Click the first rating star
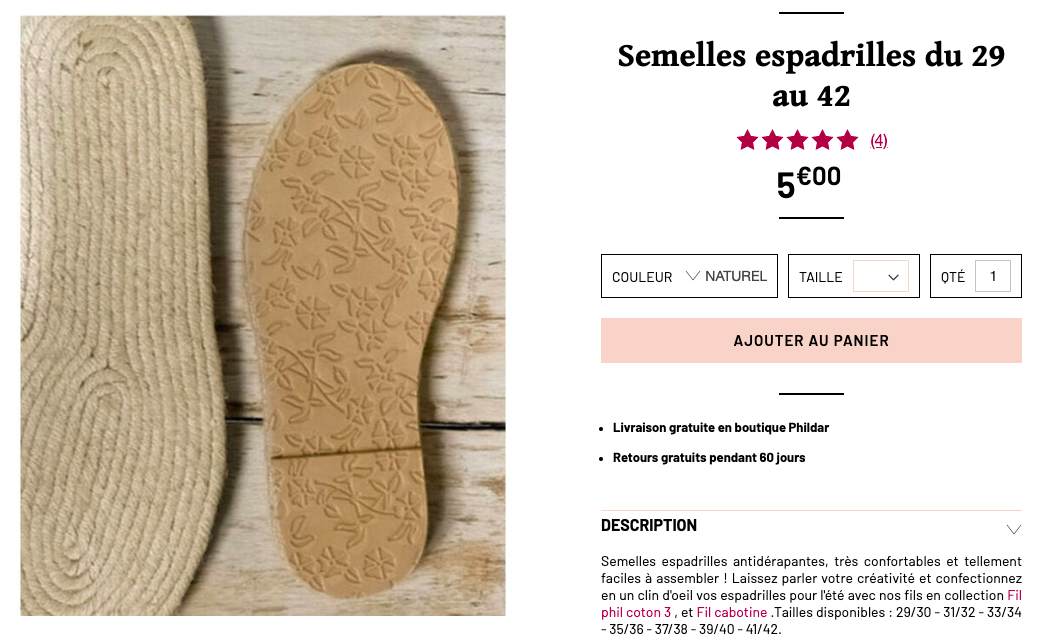1039x644 pixels. [x=747, y=140]
